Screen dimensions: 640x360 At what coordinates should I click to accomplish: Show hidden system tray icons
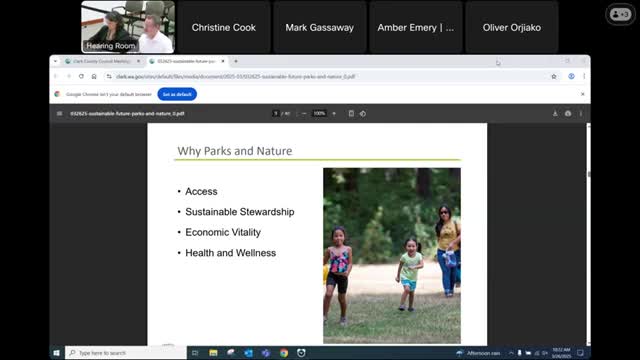[x=511, y=353]
